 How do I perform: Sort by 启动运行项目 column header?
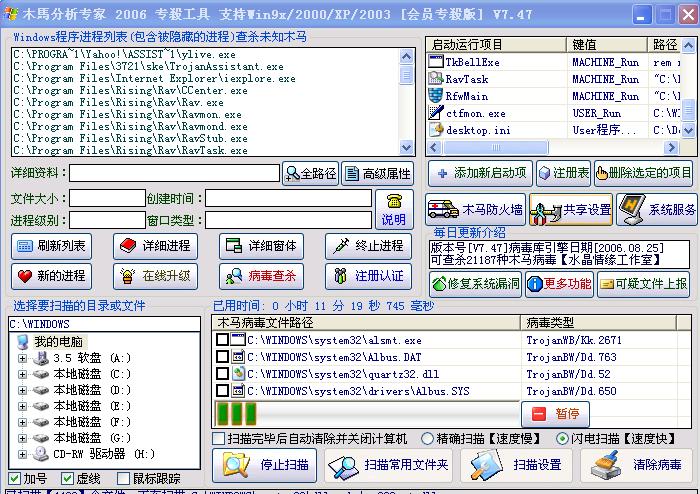point(496,45)
